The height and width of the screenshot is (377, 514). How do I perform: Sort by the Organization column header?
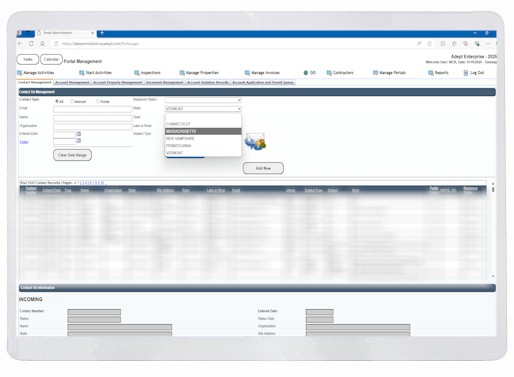(113, 190)
